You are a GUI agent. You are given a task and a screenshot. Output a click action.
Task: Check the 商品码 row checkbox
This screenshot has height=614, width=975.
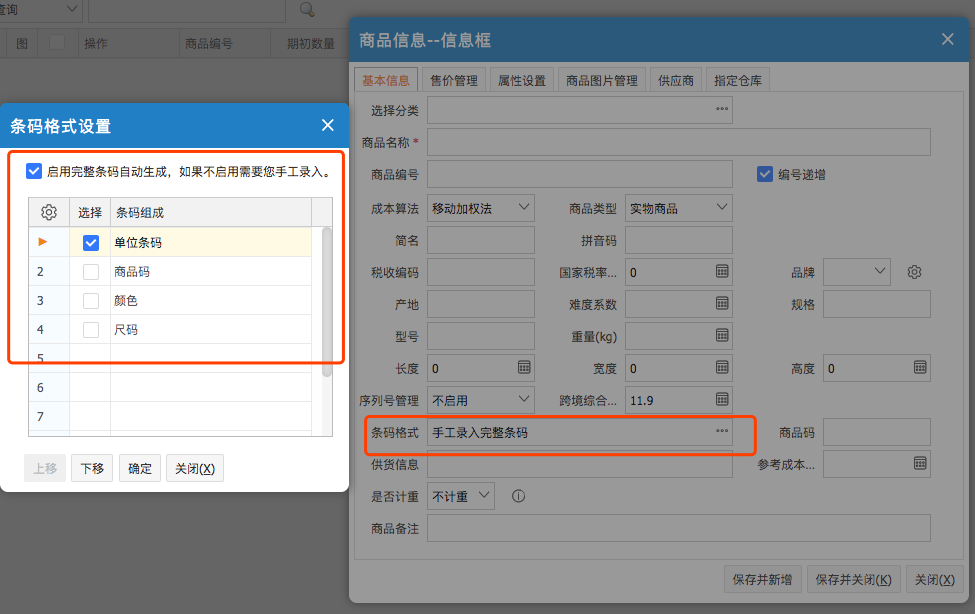coord(91,272)
